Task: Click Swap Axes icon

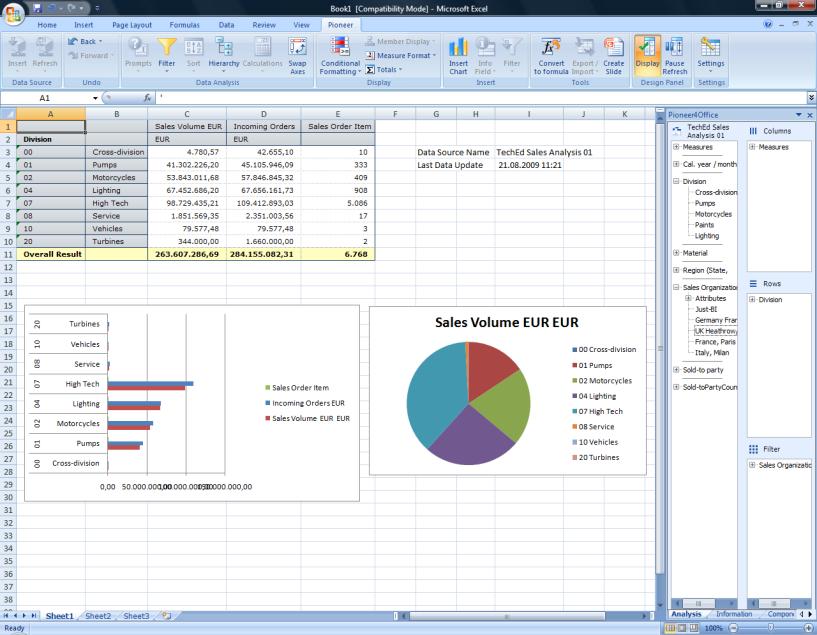Action: coord(298,56)
